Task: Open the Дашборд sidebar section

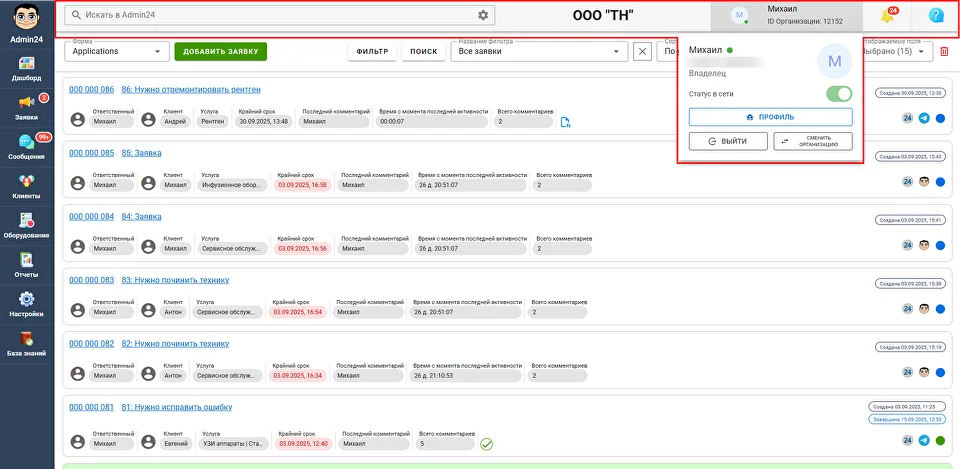Action: tap(26, 69)
